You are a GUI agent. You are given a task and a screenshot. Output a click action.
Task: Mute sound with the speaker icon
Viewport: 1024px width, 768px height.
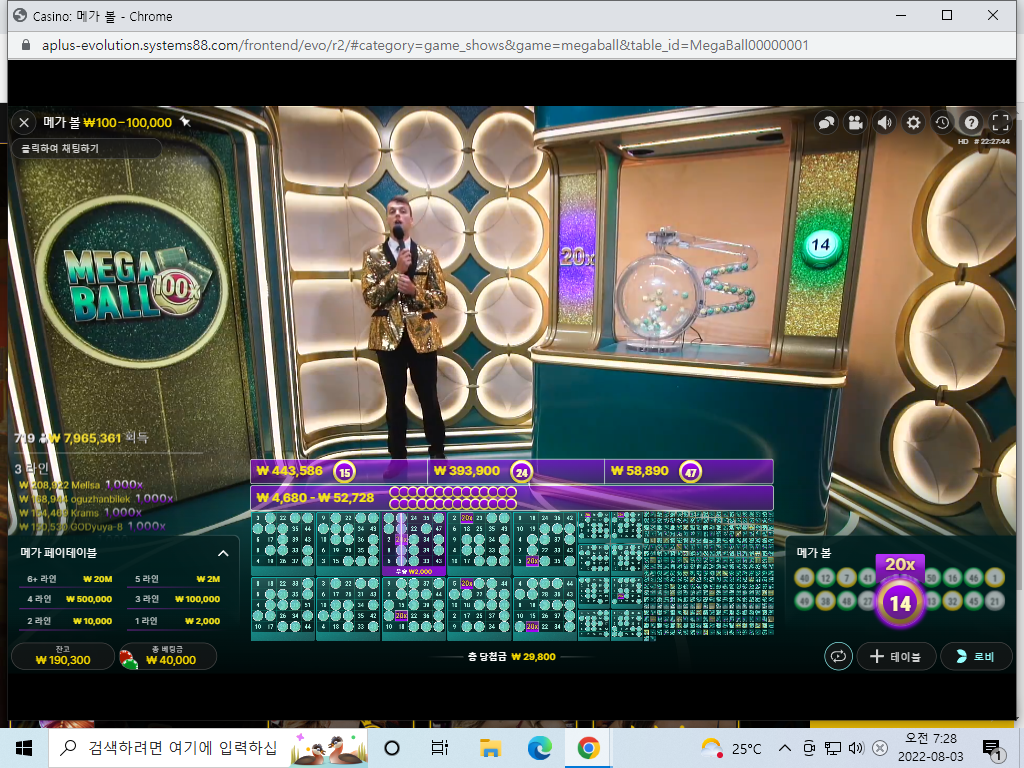click(x=885, y=123)
